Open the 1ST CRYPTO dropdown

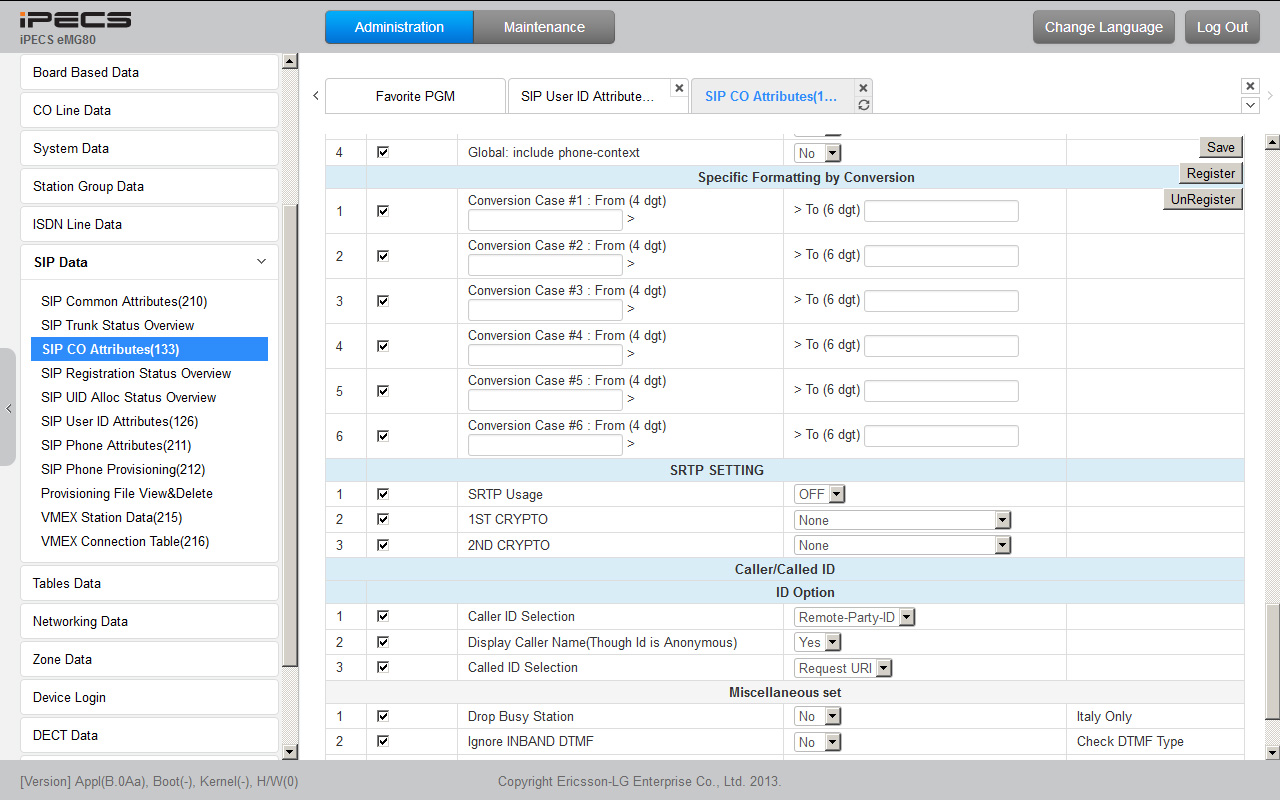903,520
